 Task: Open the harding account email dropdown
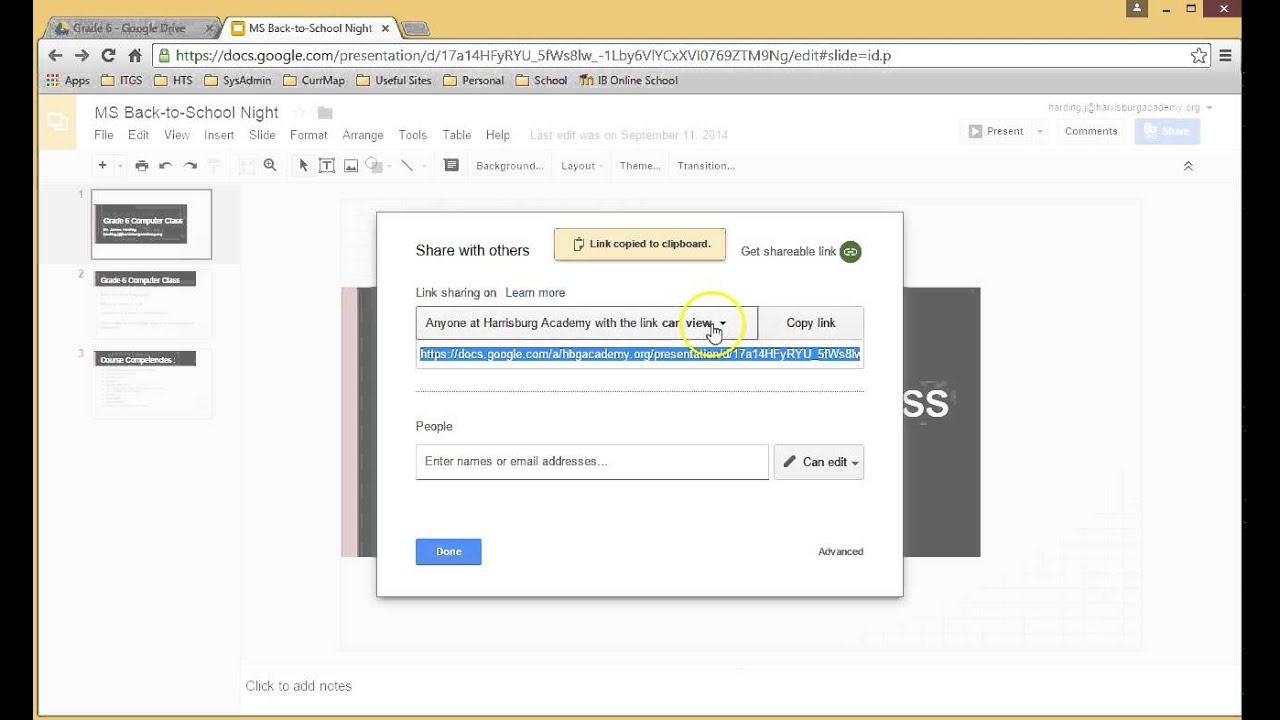click(1130, 108)
